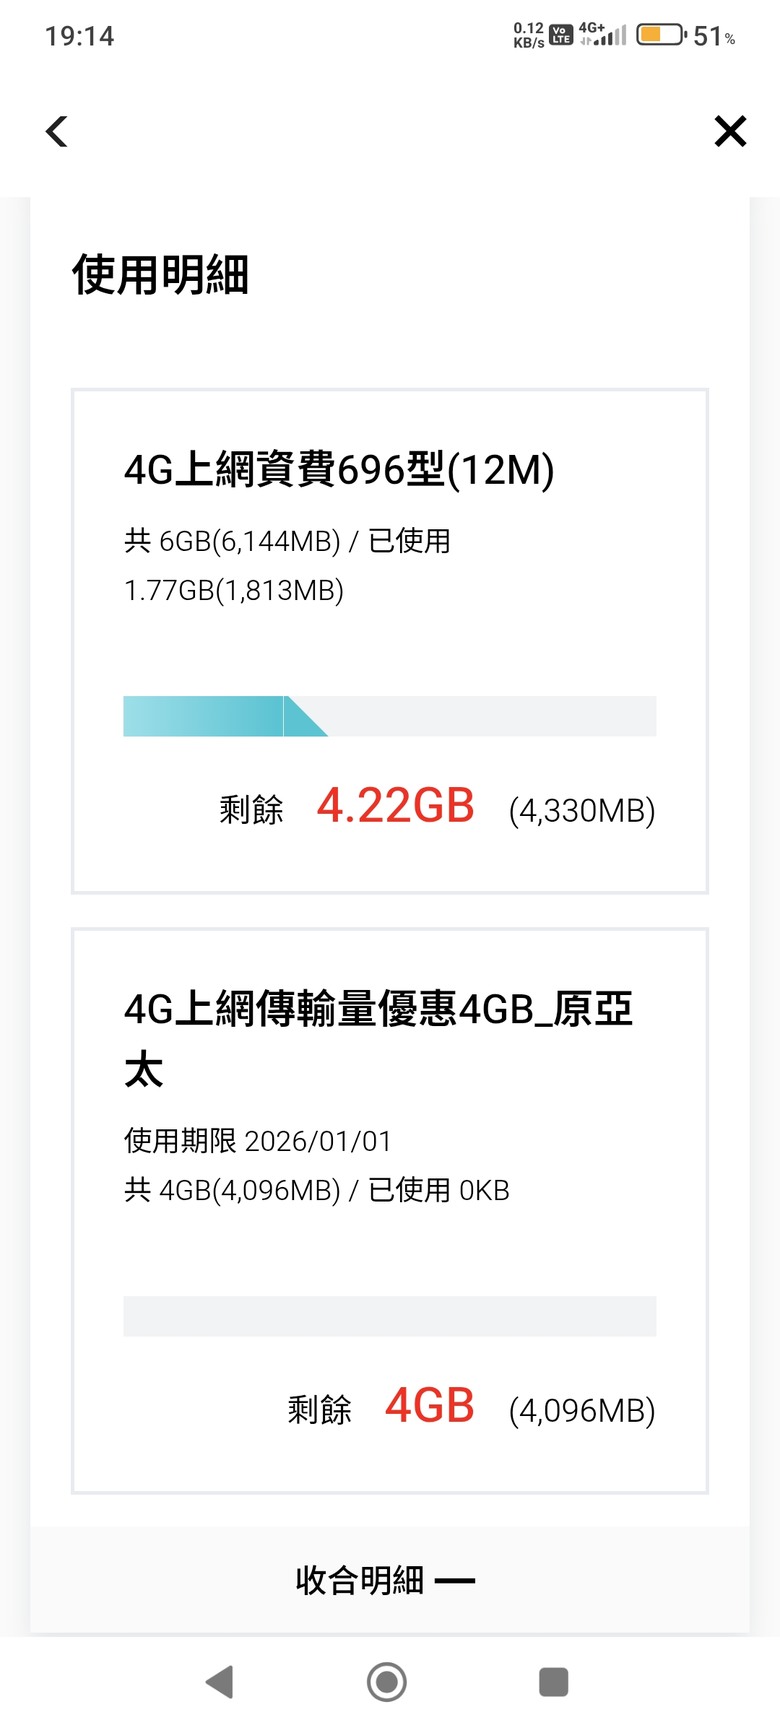Select the 4G上網傳輸量優惠4GB_原亞太 title
780x1733 pixels.
[x=378, y=1039]
